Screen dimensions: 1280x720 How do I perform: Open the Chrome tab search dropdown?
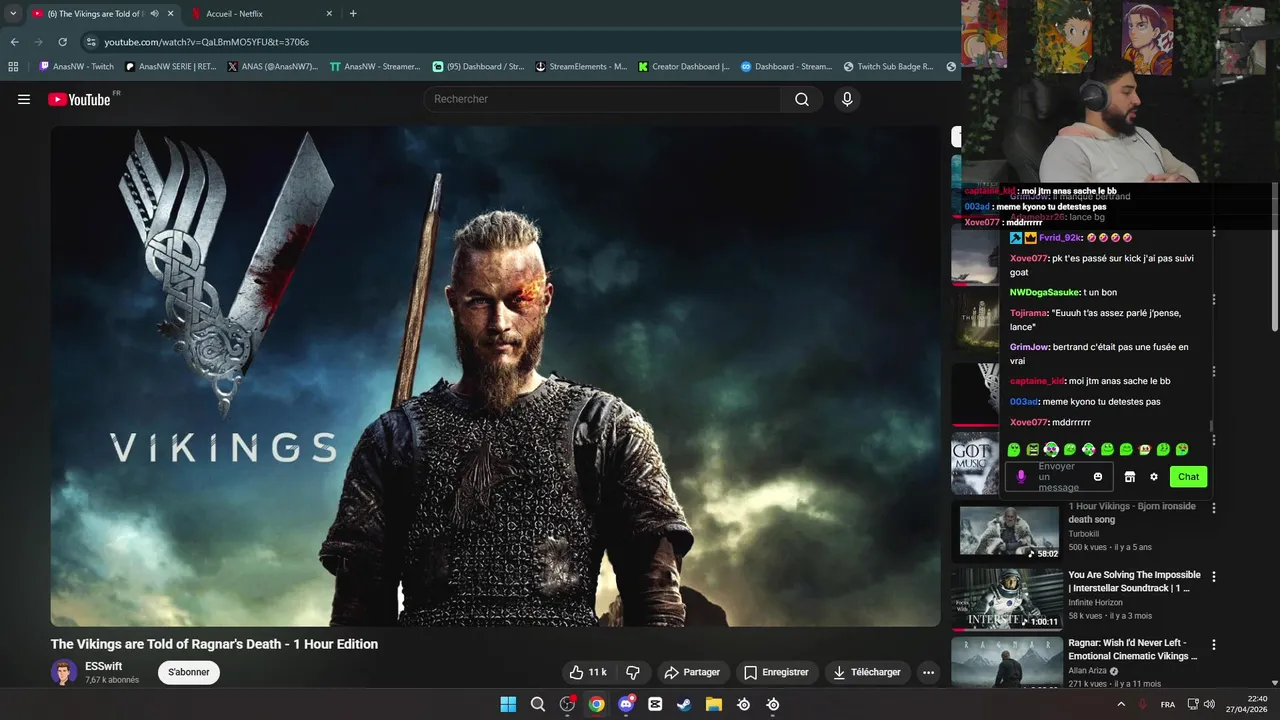tap(12, 13)
